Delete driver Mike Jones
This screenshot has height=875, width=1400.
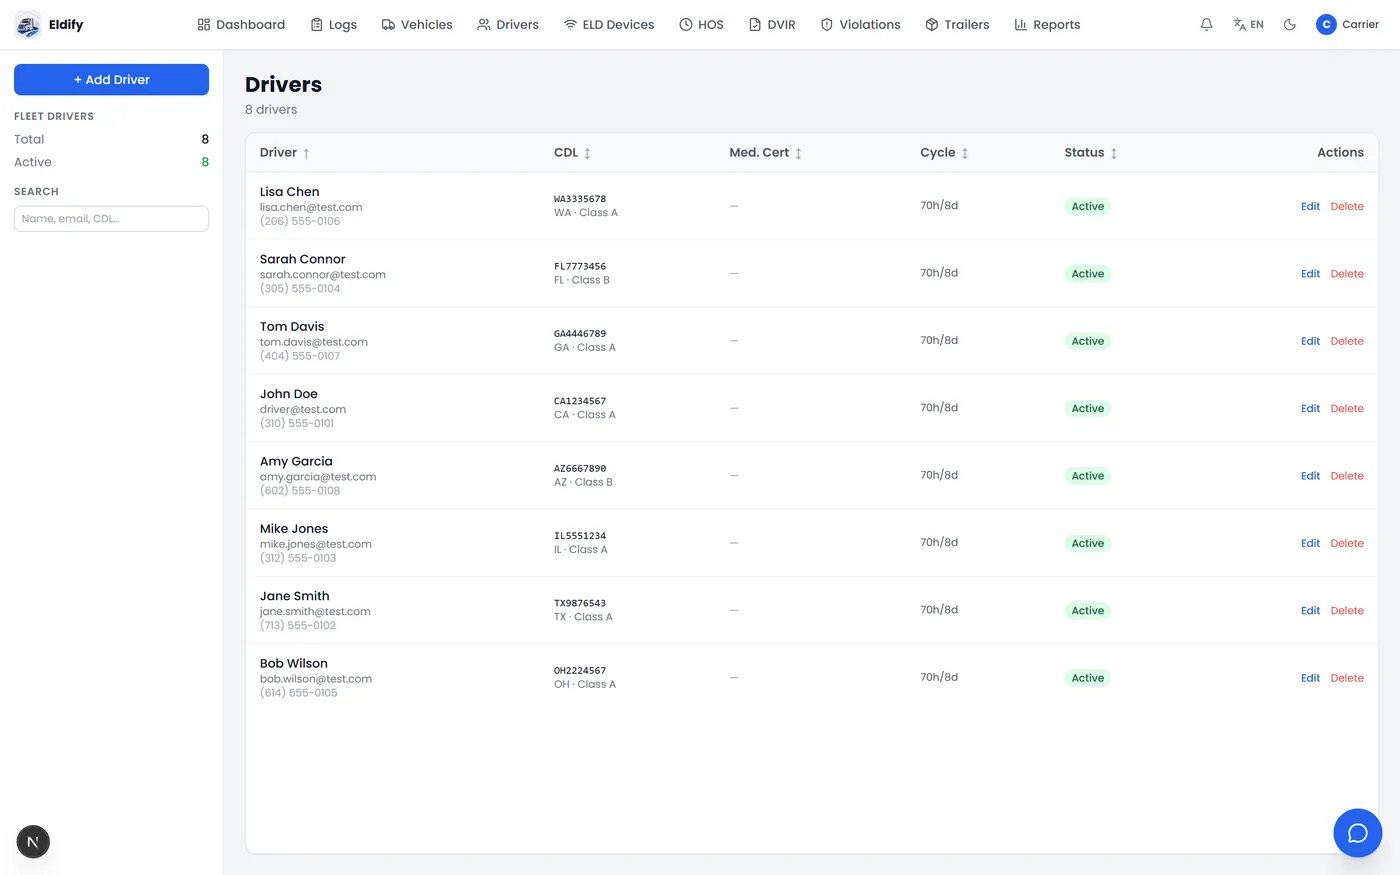(1347, 544)
